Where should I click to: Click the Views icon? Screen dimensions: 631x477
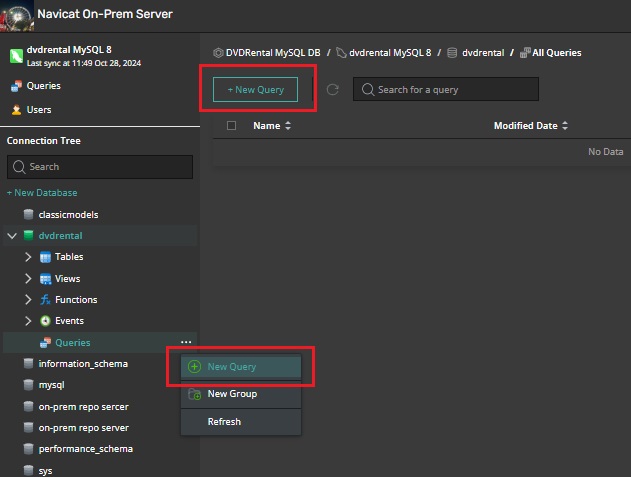click(x=45, y=279)
